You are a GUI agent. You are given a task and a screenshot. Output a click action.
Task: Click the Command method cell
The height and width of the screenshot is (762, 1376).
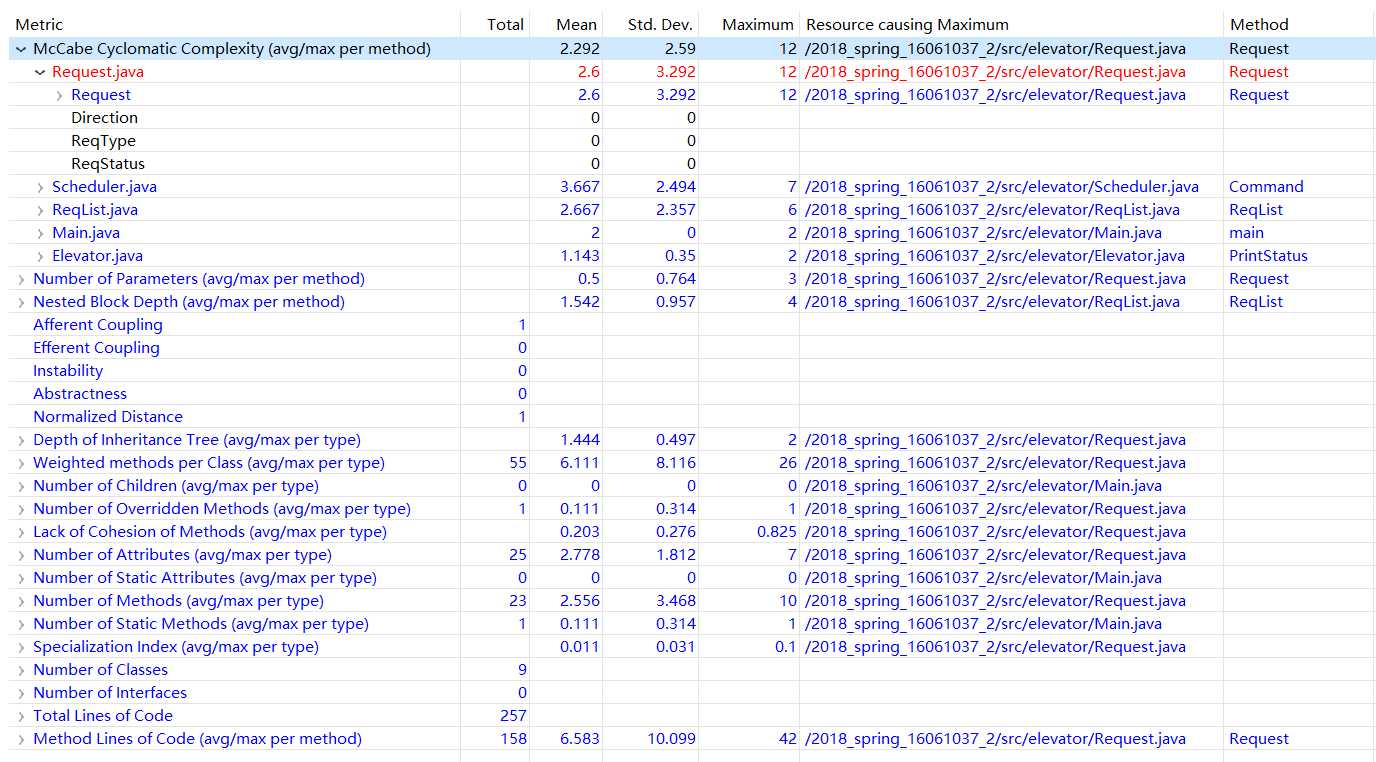(1266, 187)
